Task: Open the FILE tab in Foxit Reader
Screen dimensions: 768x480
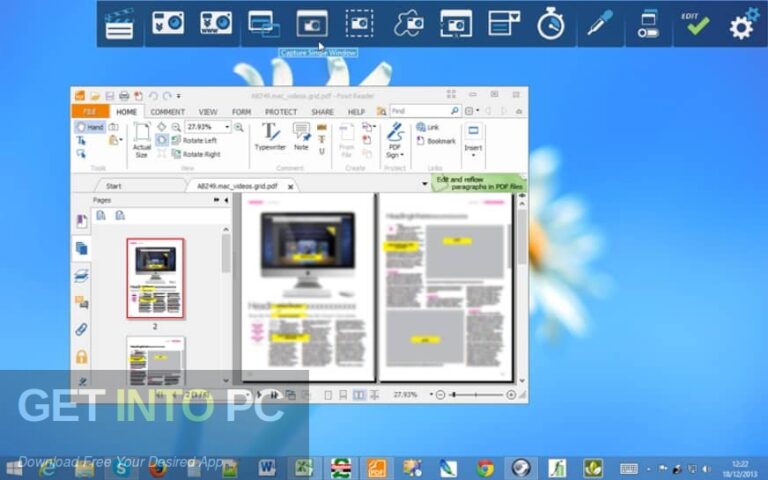Action: coord(90,111)
